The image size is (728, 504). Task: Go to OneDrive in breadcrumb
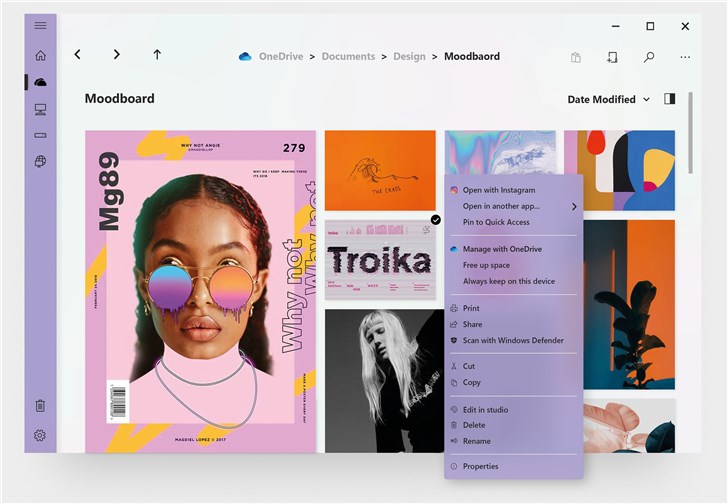pos(281,57)
